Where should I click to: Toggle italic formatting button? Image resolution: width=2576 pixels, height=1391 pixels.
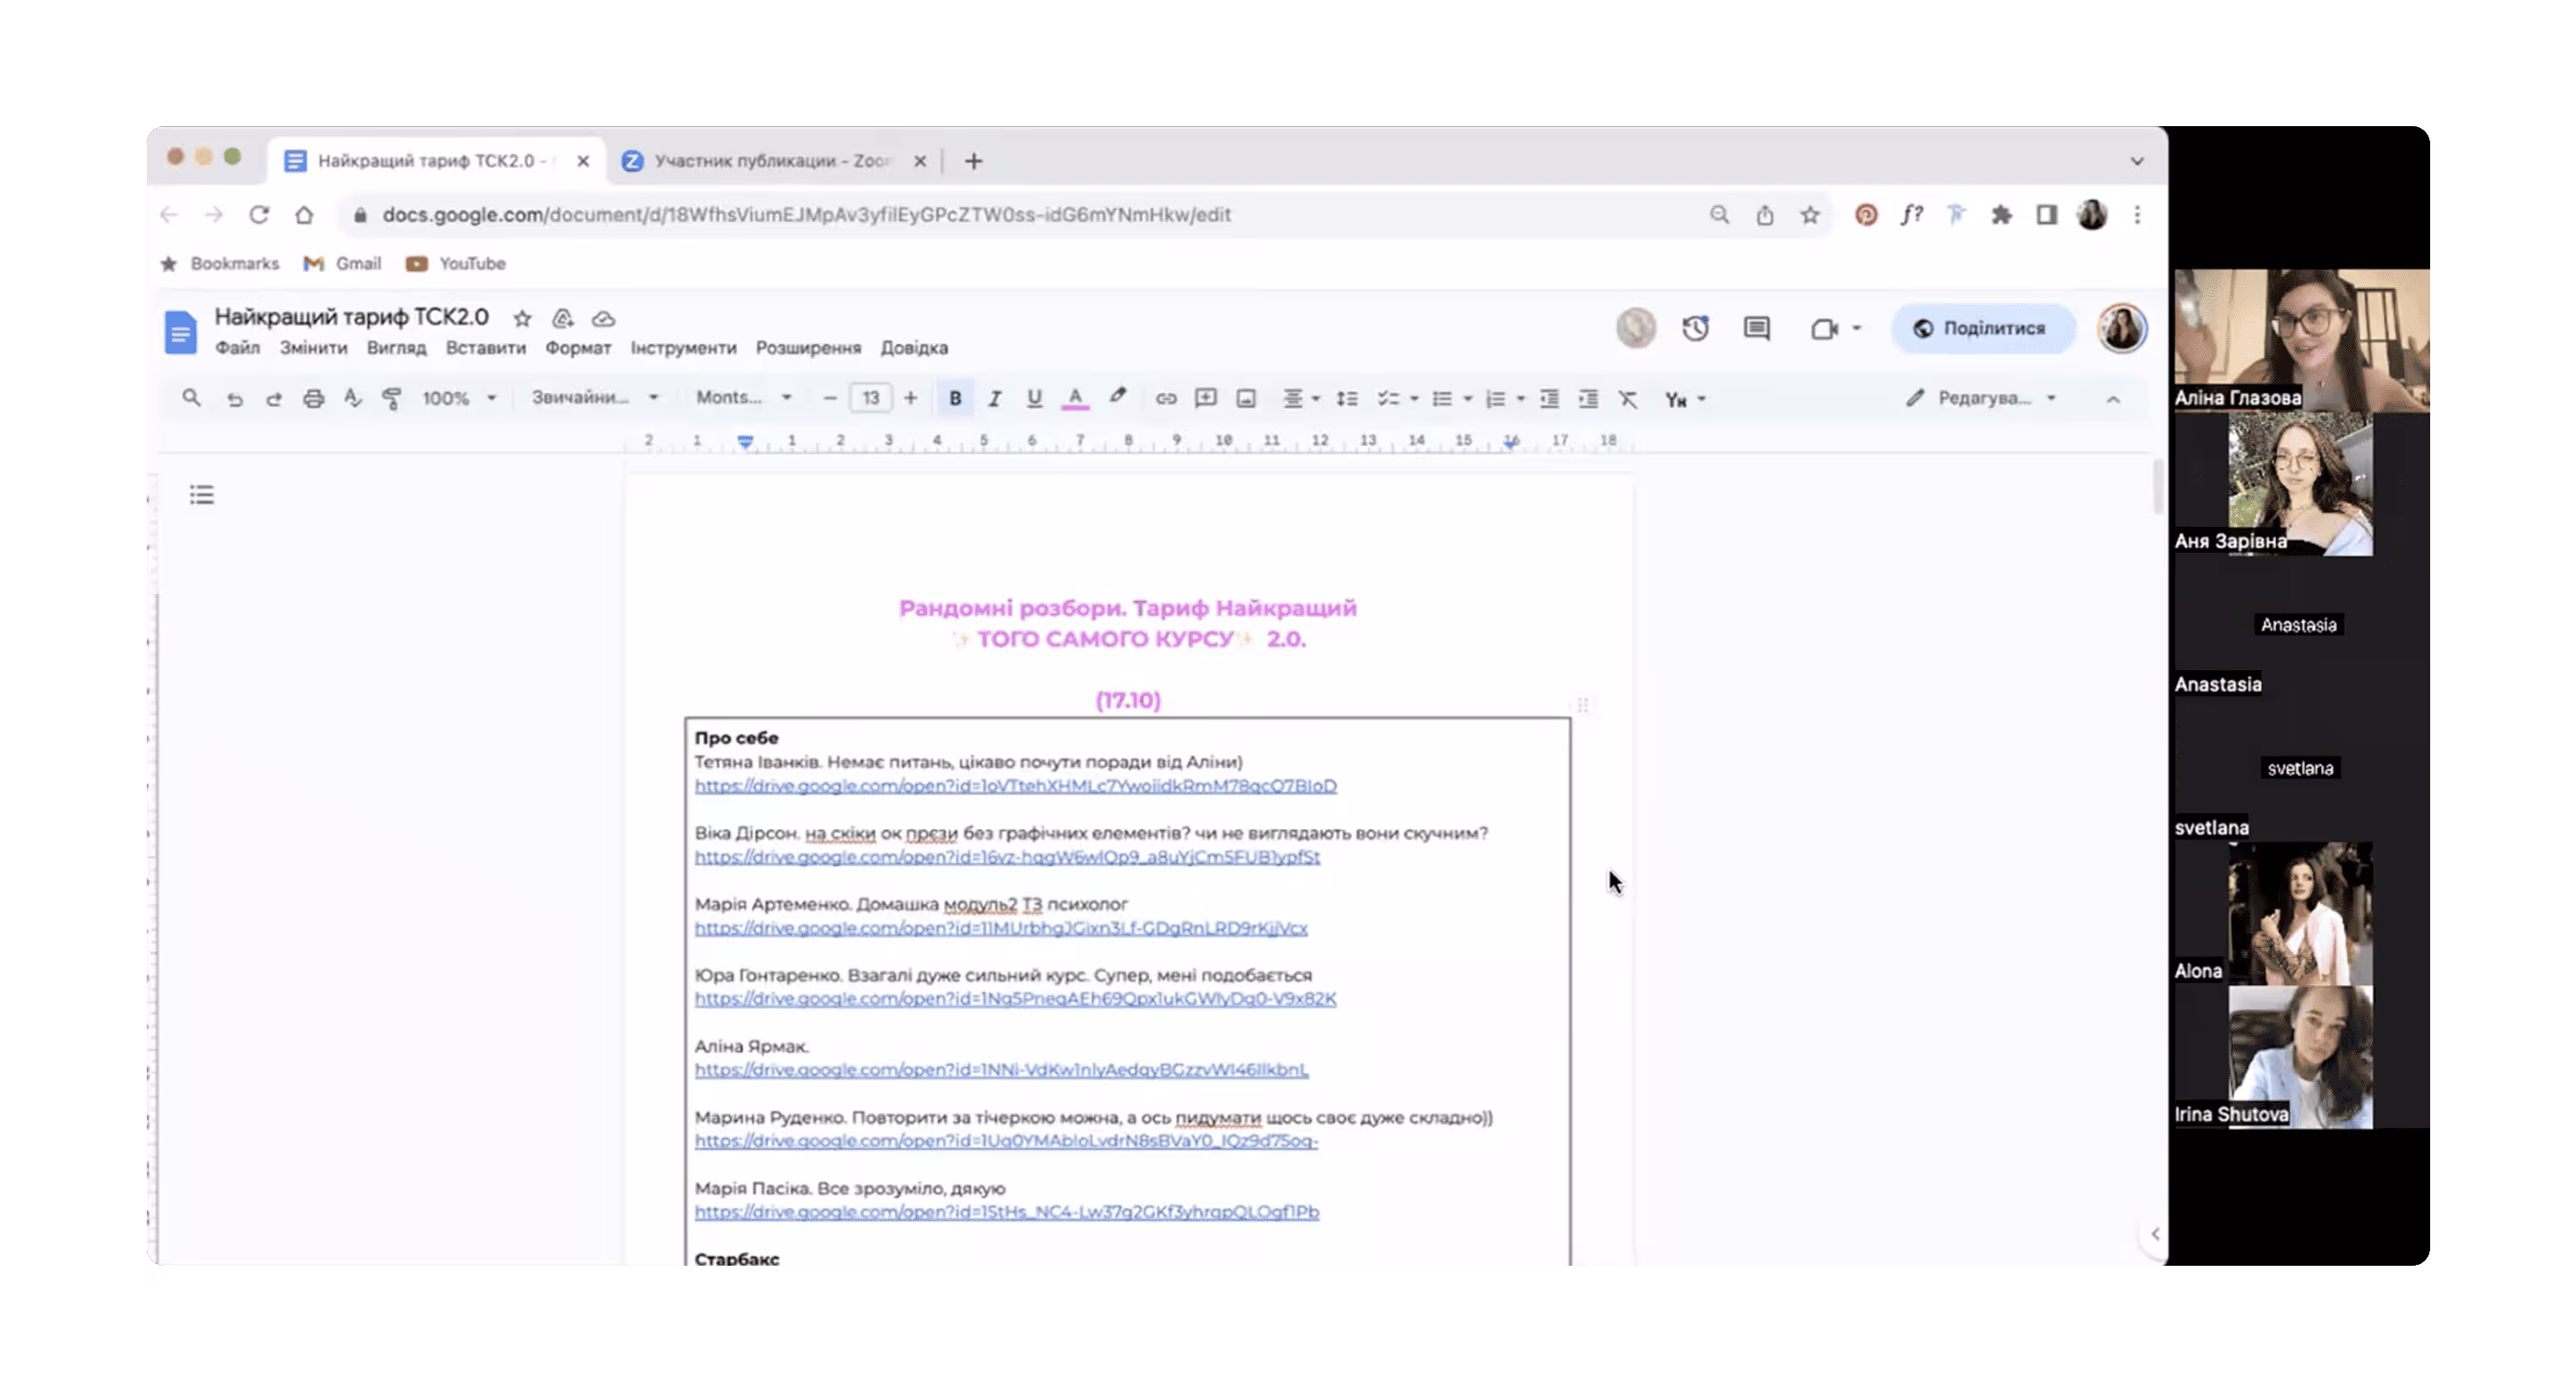(994, 399)
